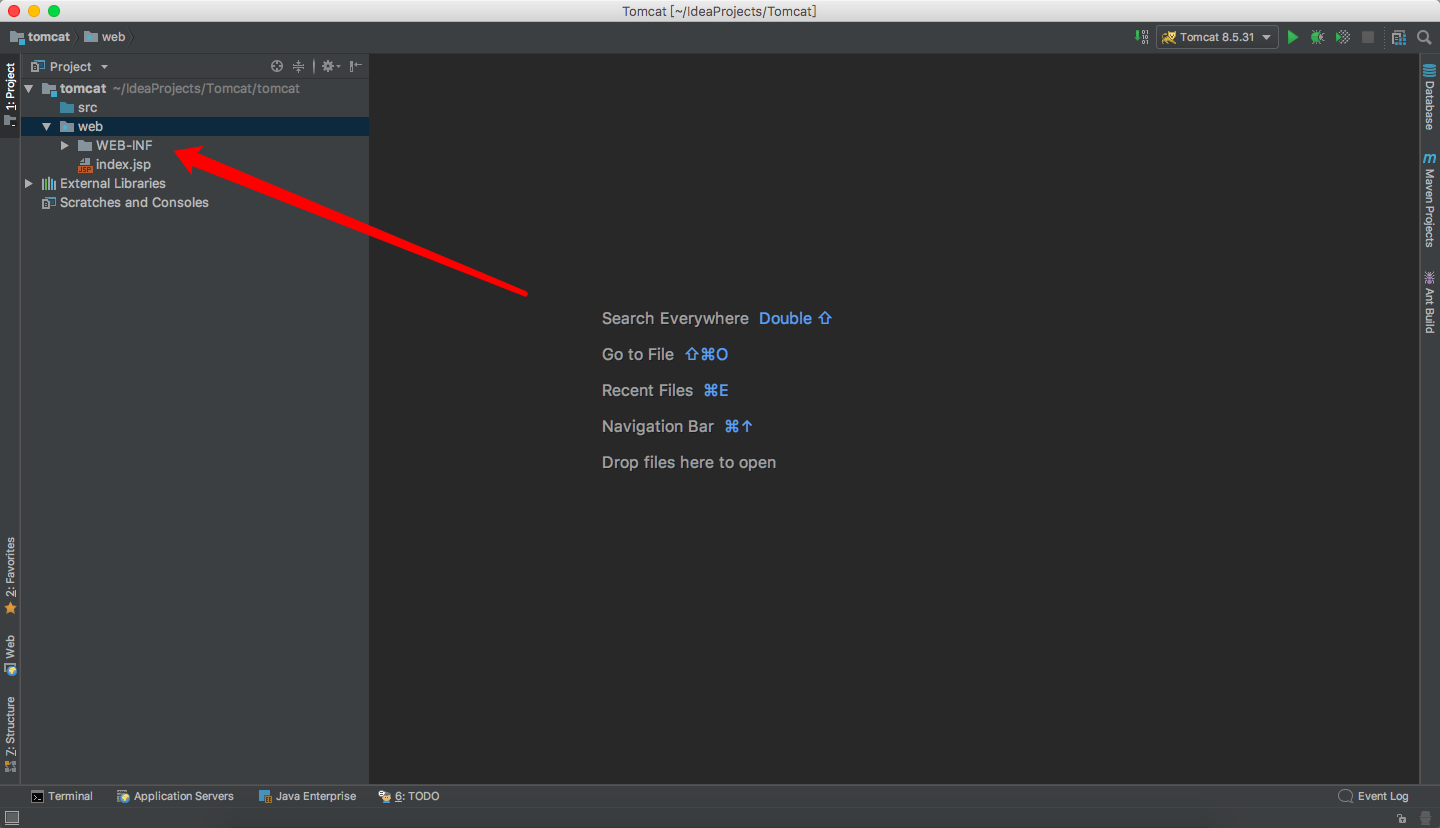
Task: Open the Terminal tool window tab
Action: click(62, 796)
